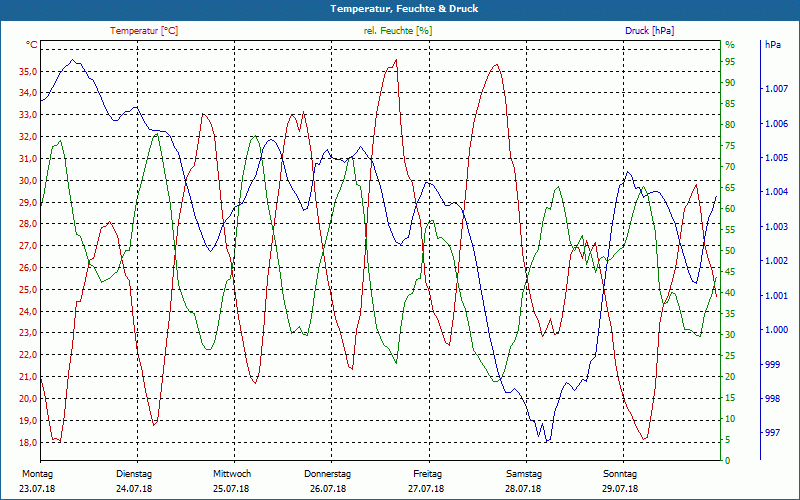Screen dimensions: 800x500
Task: Click temperature axis value '35,0'
Action: coord(28,71)
